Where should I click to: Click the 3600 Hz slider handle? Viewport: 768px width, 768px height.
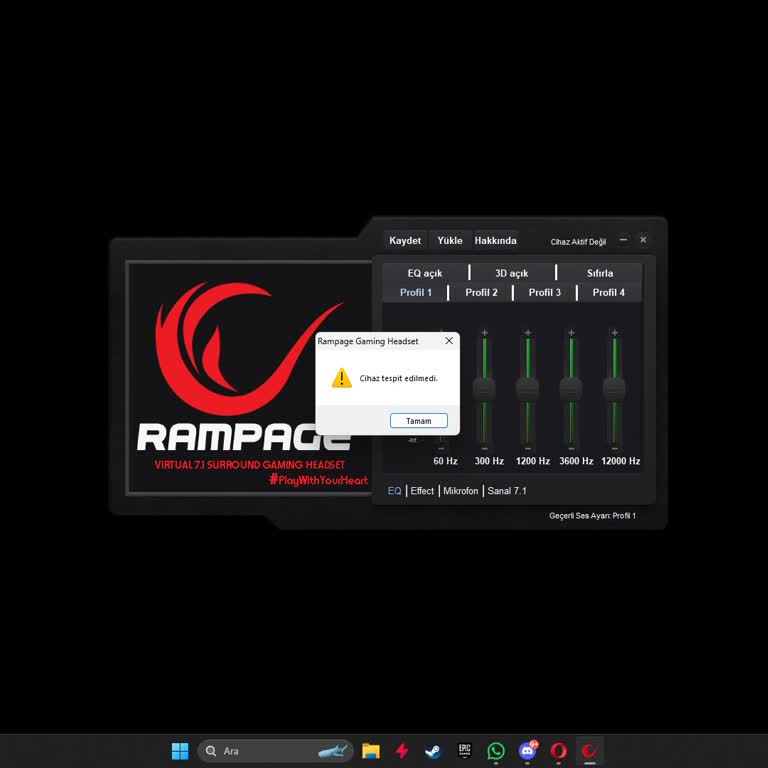(x=571, y=389)
